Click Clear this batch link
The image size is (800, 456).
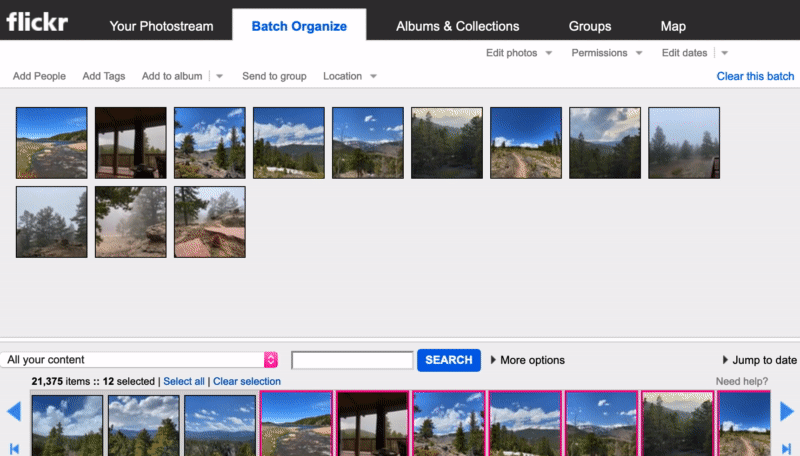(755, 76)
